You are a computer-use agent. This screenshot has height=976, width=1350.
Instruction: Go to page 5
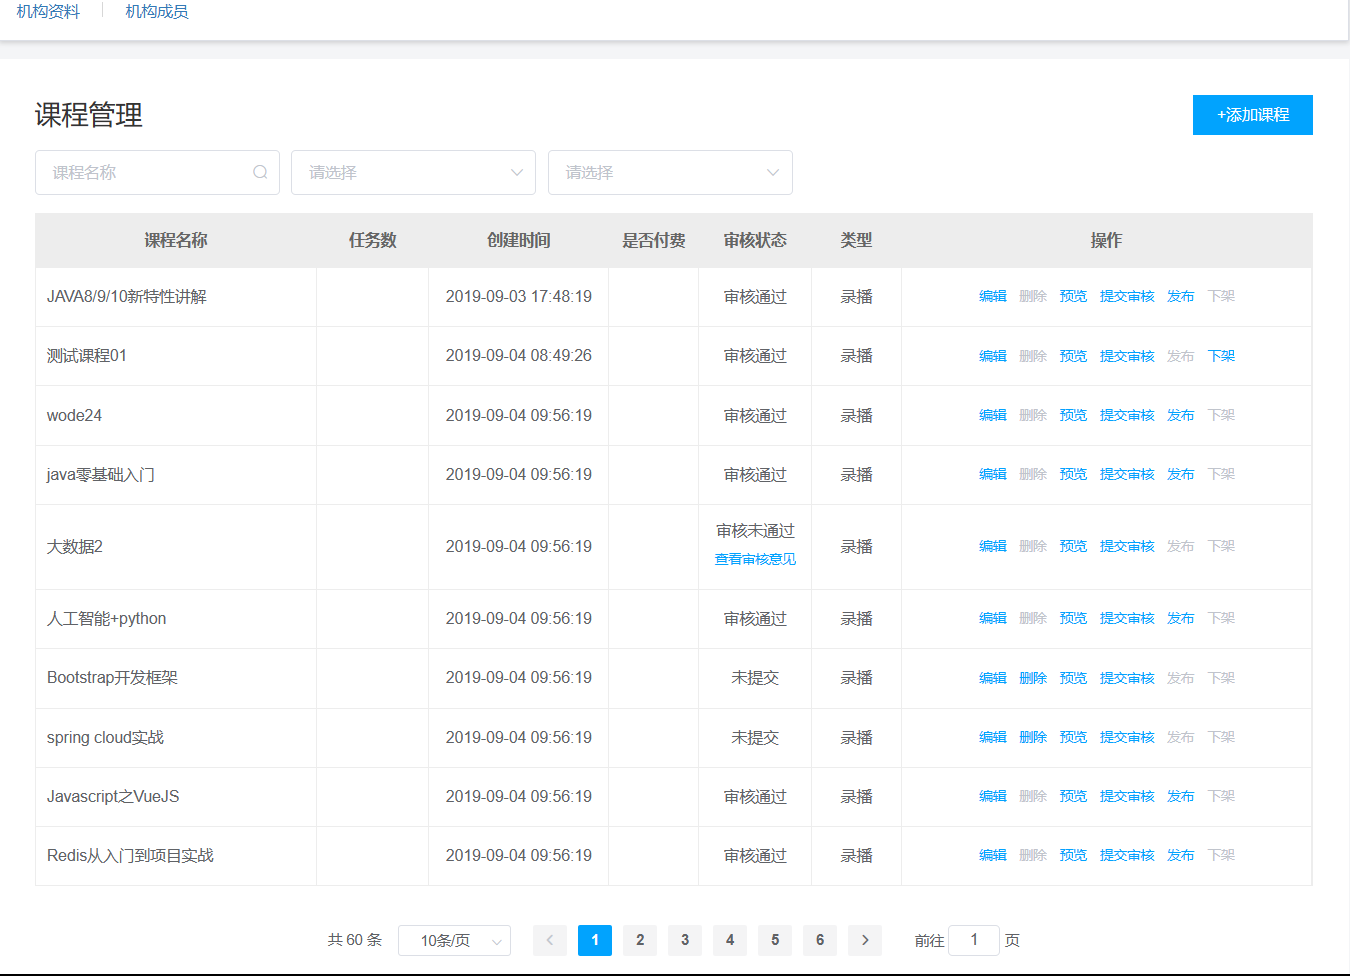[775, 940]
